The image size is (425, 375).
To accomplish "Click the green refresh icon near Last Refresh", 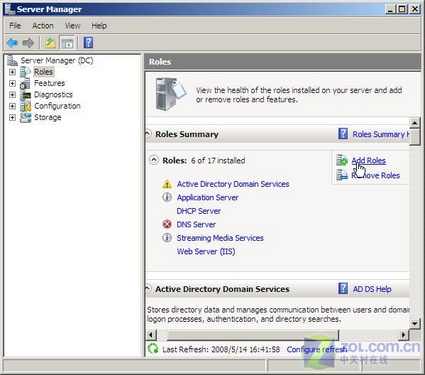I will point(153,349).
